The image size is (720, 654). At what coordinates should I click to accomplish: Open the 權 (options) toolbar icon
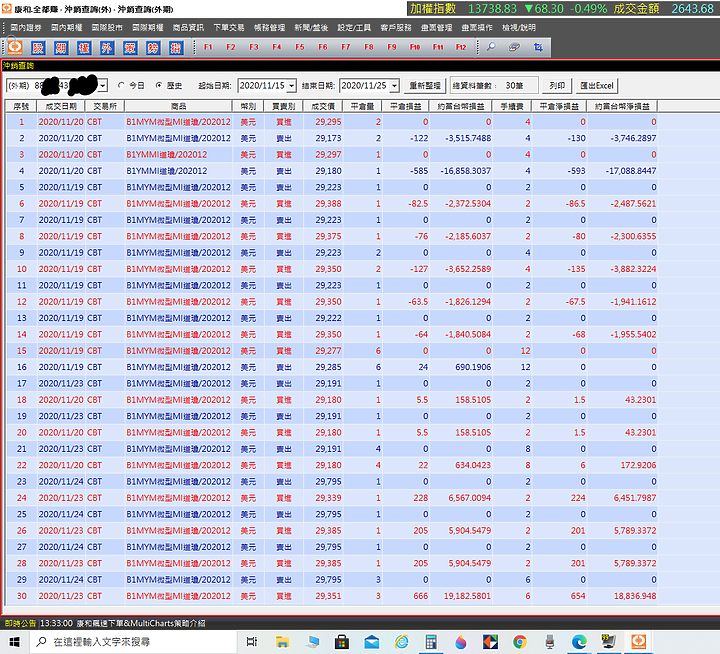pos(84,47)
